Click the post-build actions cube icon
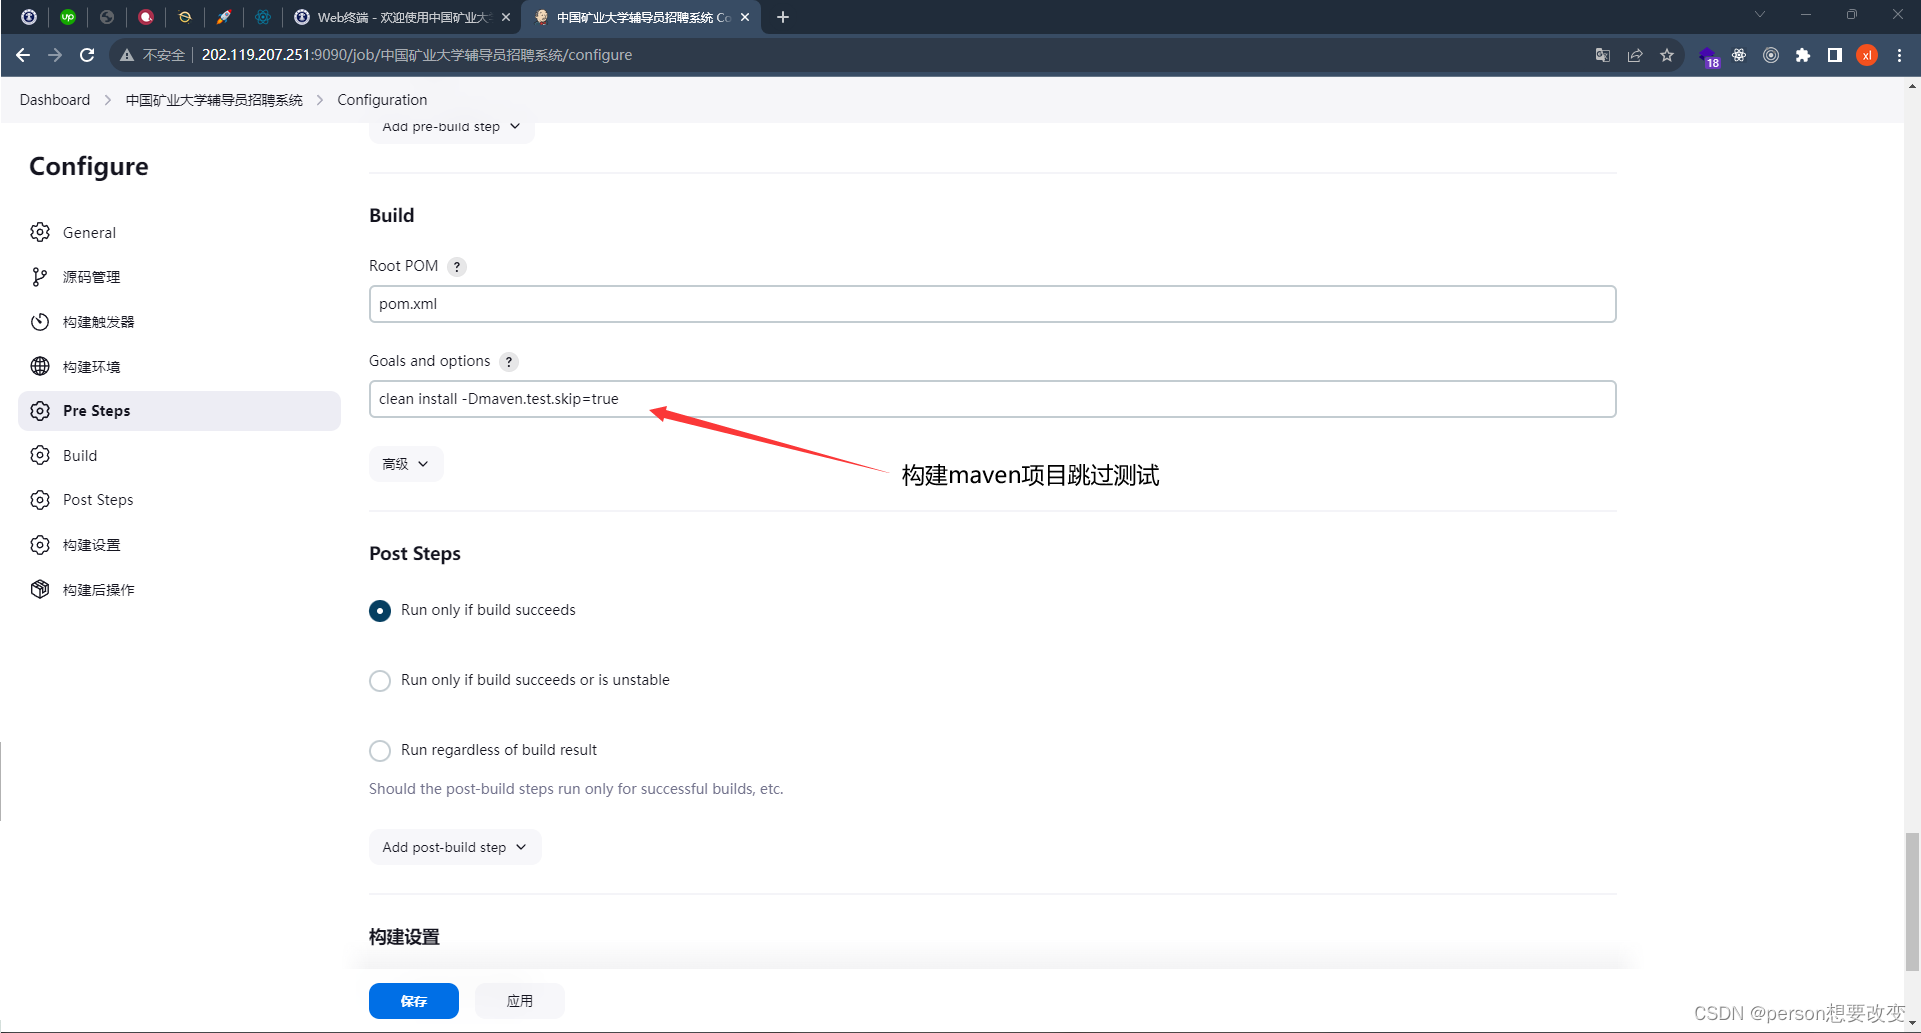This screenshot has width=1921, height=1033. [x=40, y=589]
